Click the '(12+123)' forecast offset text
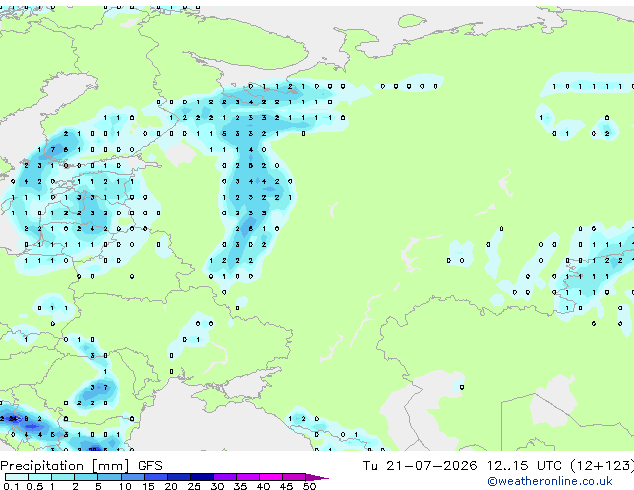 [602, 466]
